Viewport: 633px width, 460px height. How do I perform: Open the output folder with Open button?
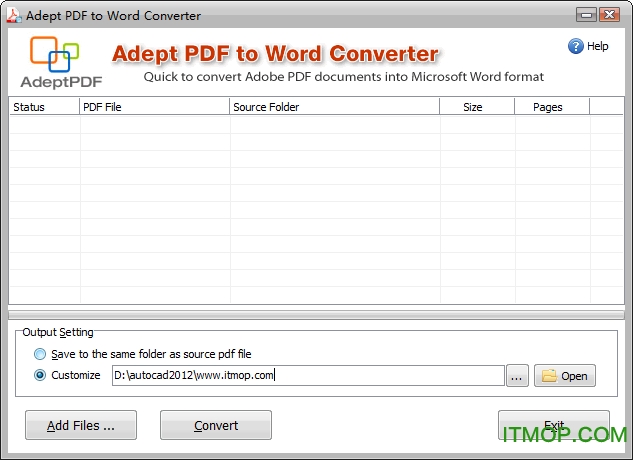[565, 376]
